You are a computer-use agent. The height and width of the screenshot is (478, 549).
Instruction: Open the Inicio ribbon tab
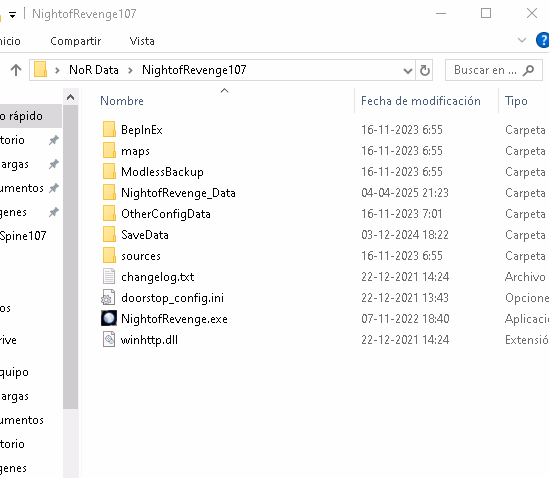[x=10, y=41]
